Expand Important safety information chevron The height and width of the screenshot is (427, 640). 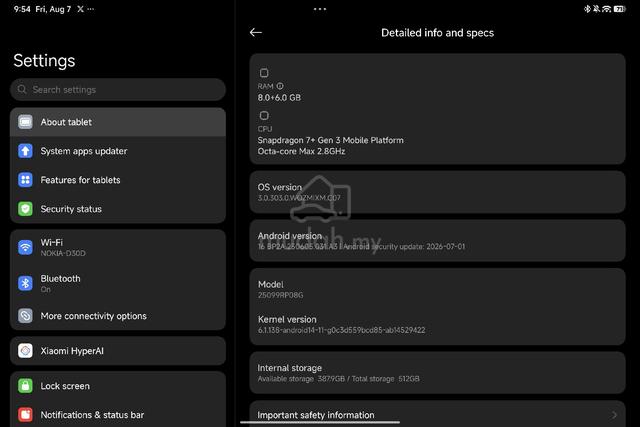pos(614,415)
